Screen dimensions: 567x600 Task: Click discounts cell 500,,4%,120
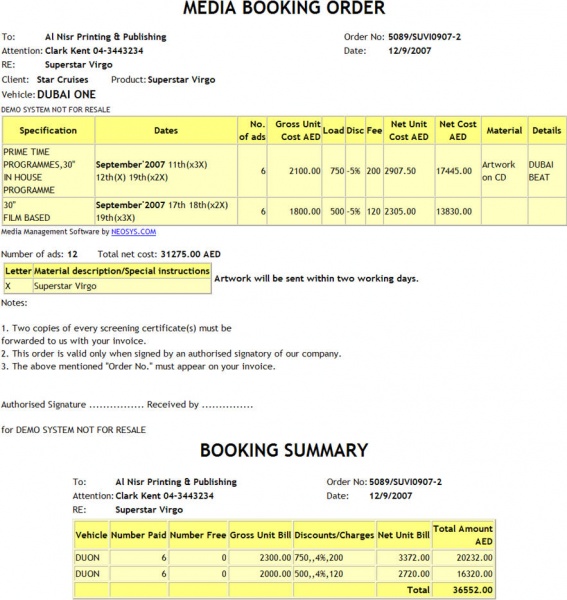tap(334, 574)
